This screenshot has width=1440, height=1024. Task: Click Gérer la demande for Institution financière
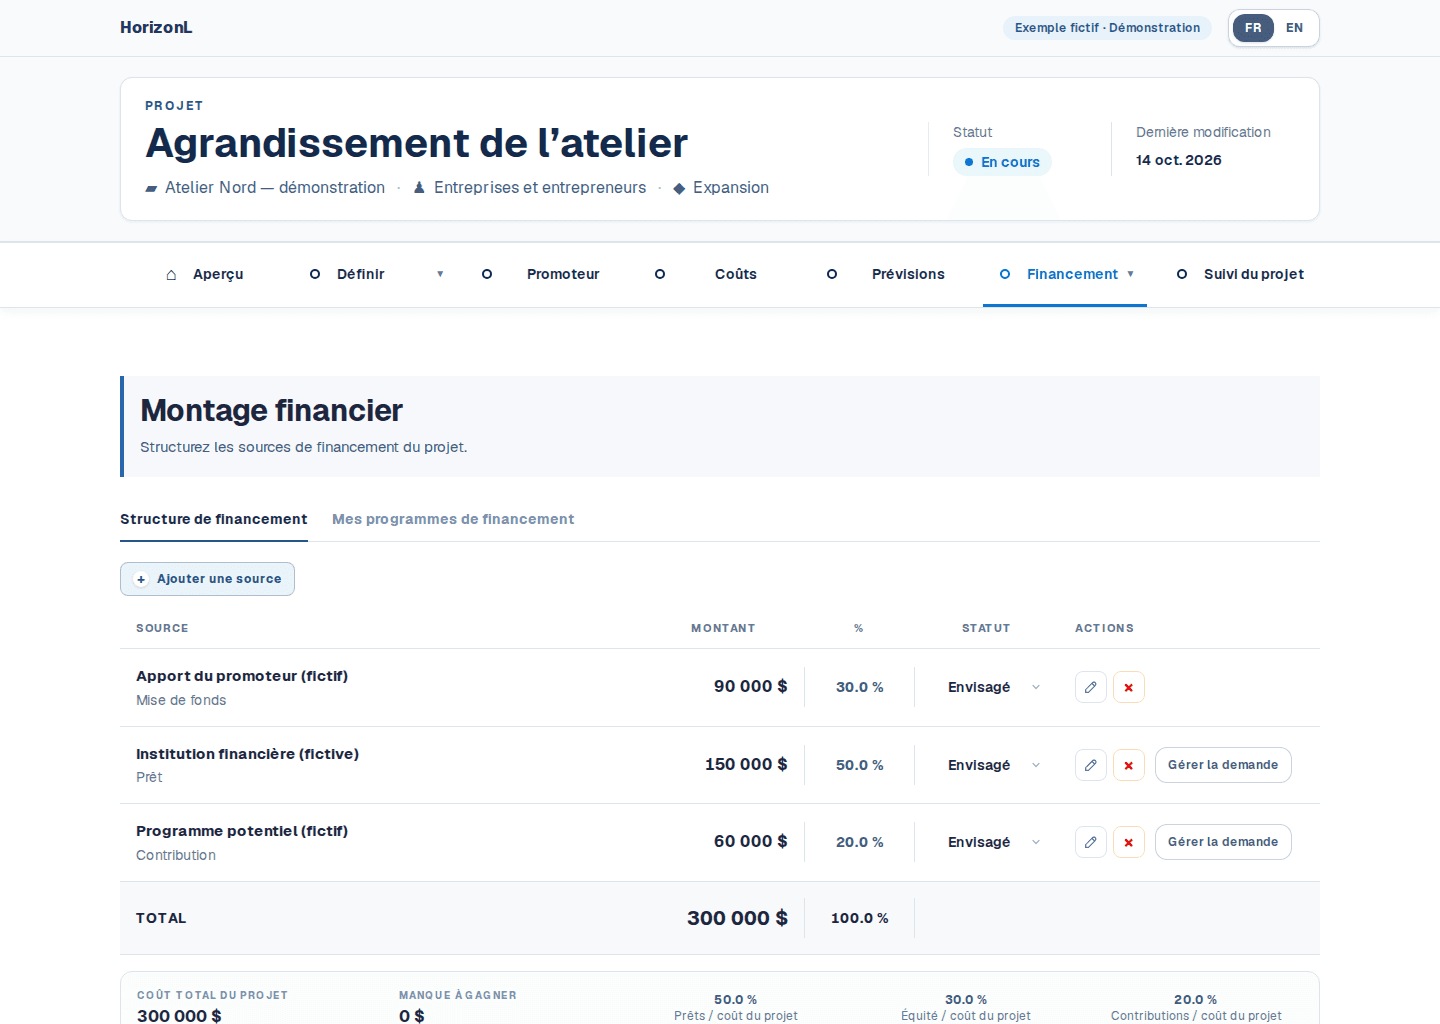(1223, 765)
